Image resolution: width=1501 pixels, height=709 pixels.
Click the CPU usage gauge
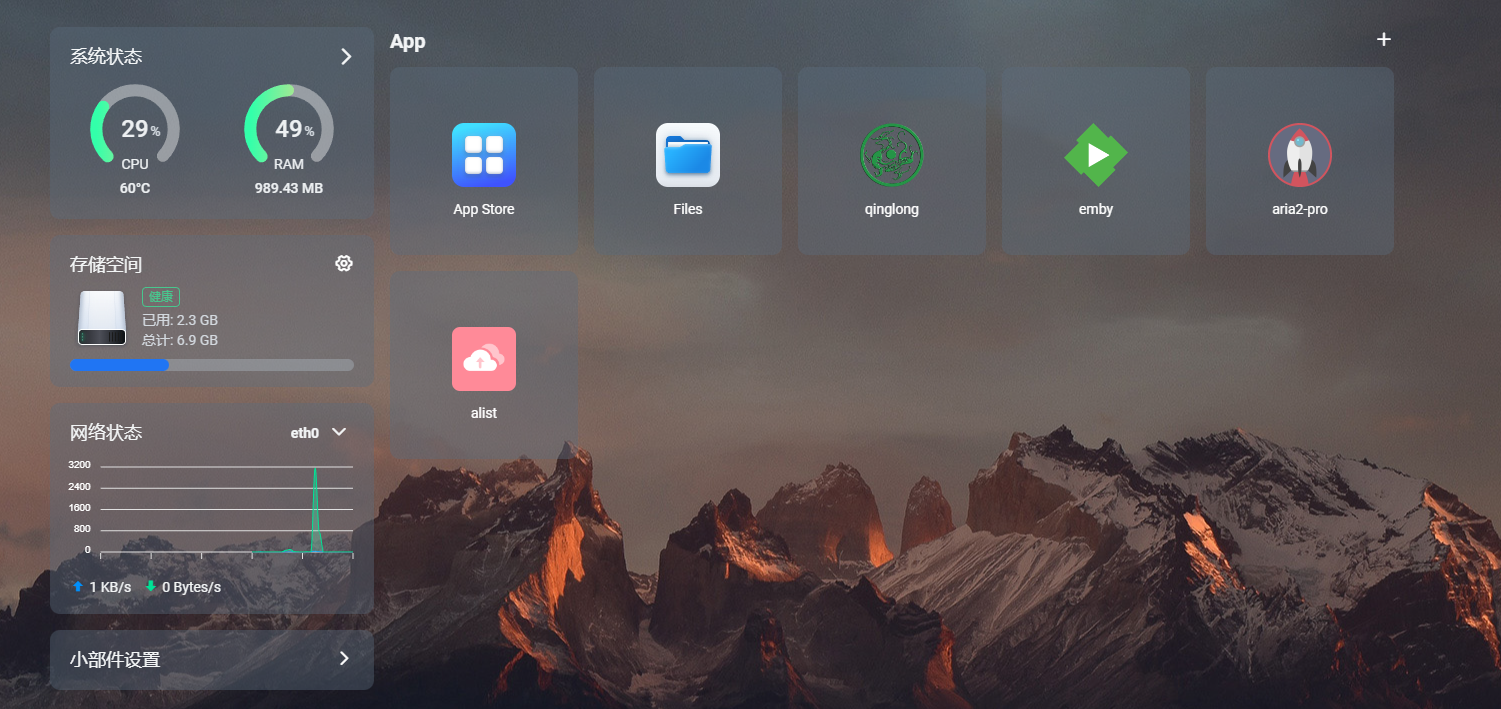[135, 128]
